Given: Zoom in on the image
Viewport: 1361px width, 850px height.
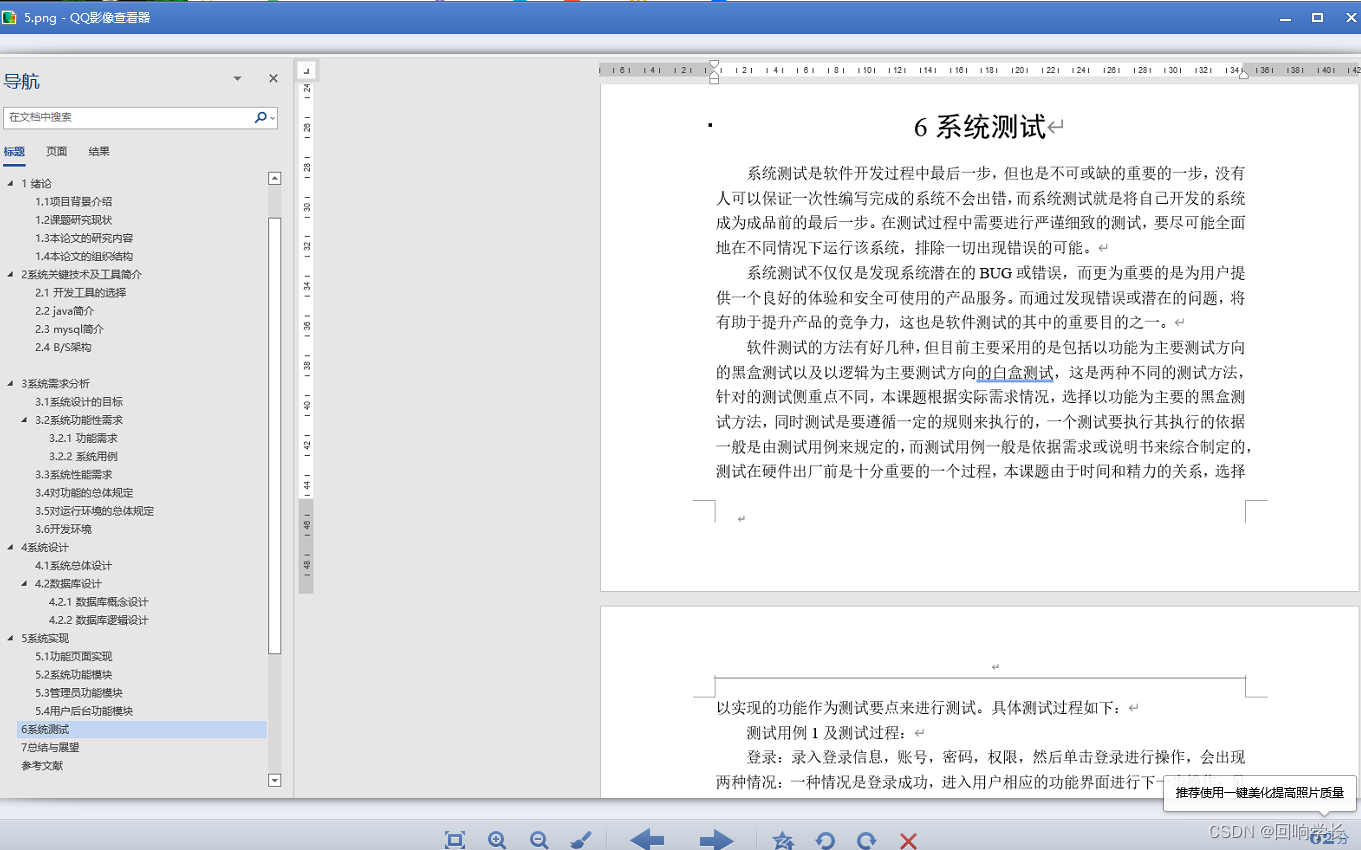Looking at the screenshot, I should (497, 837).
